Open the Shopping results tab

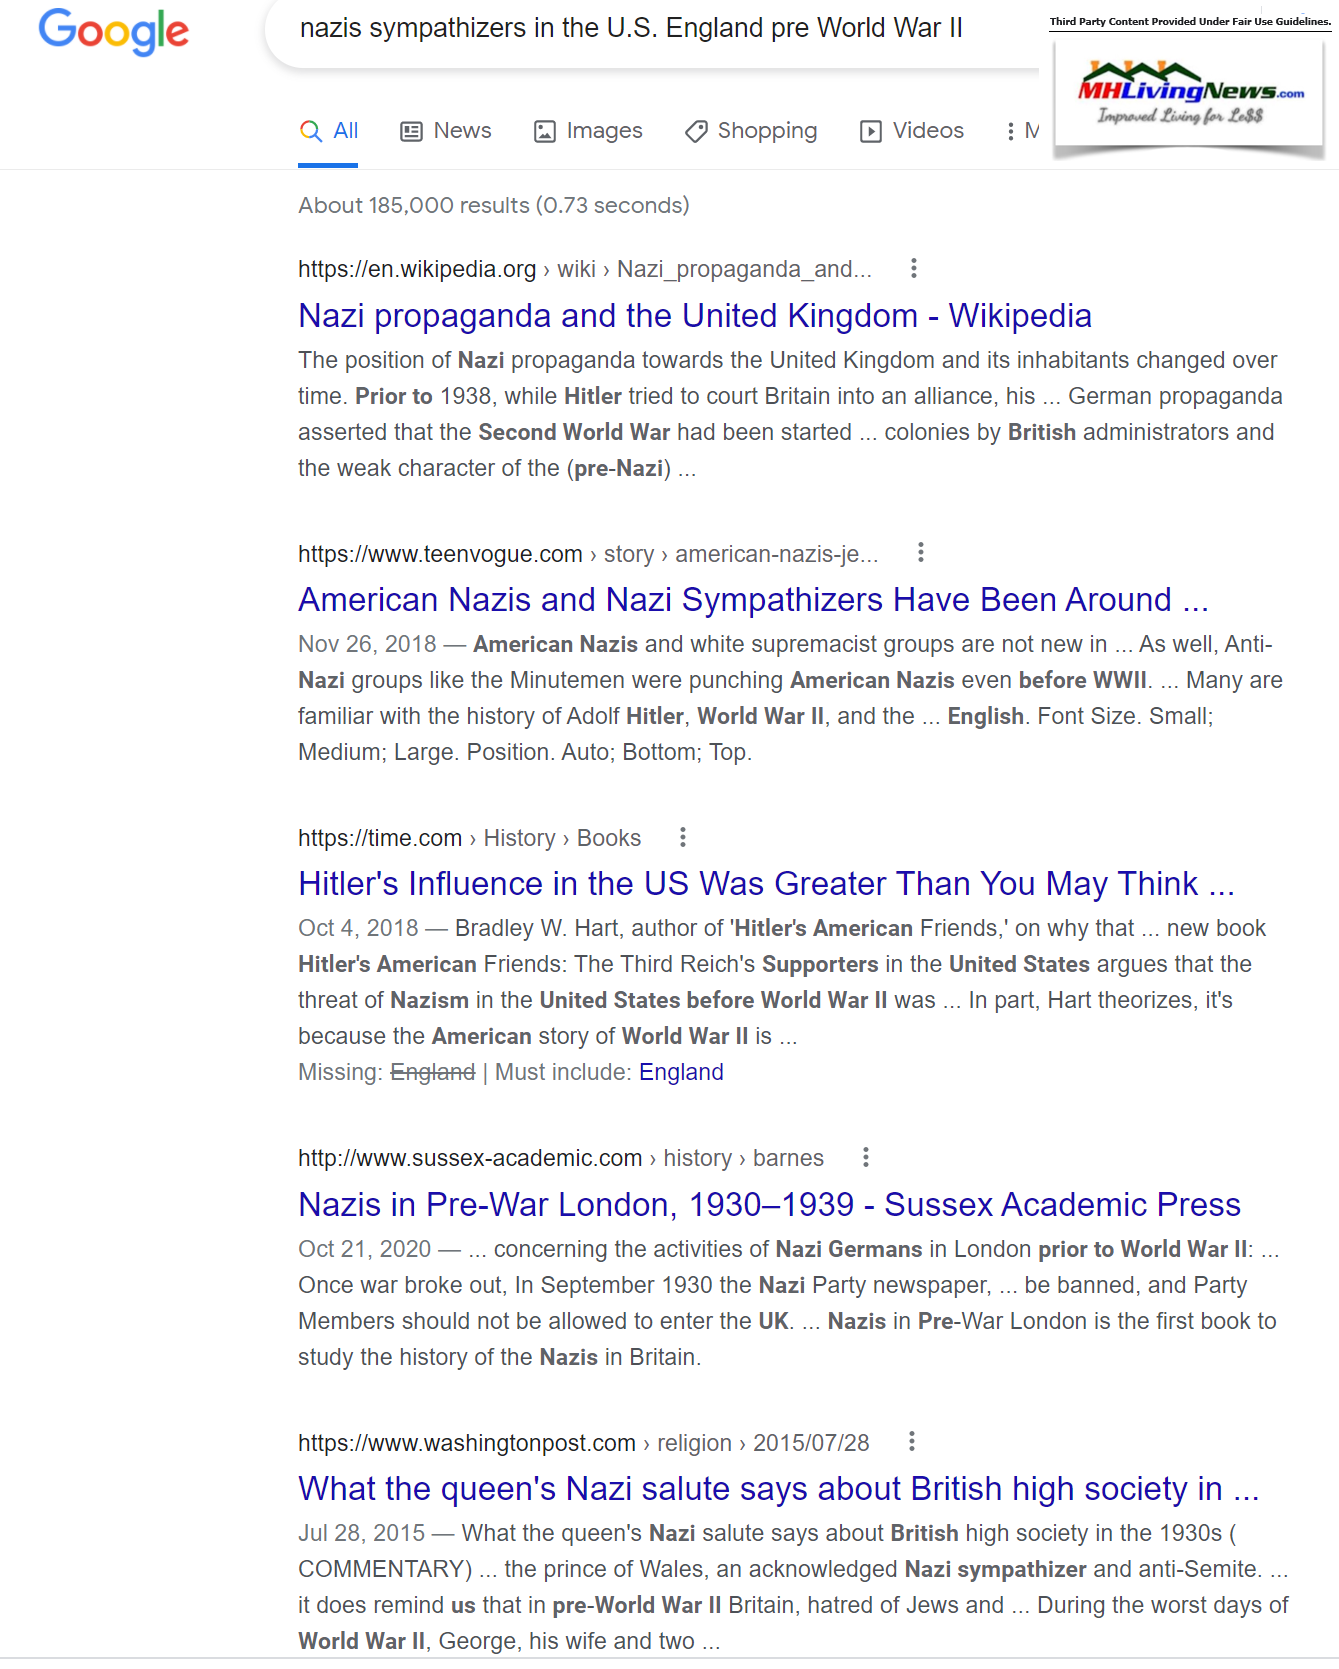pyautogui.click(x=751, y=131)
